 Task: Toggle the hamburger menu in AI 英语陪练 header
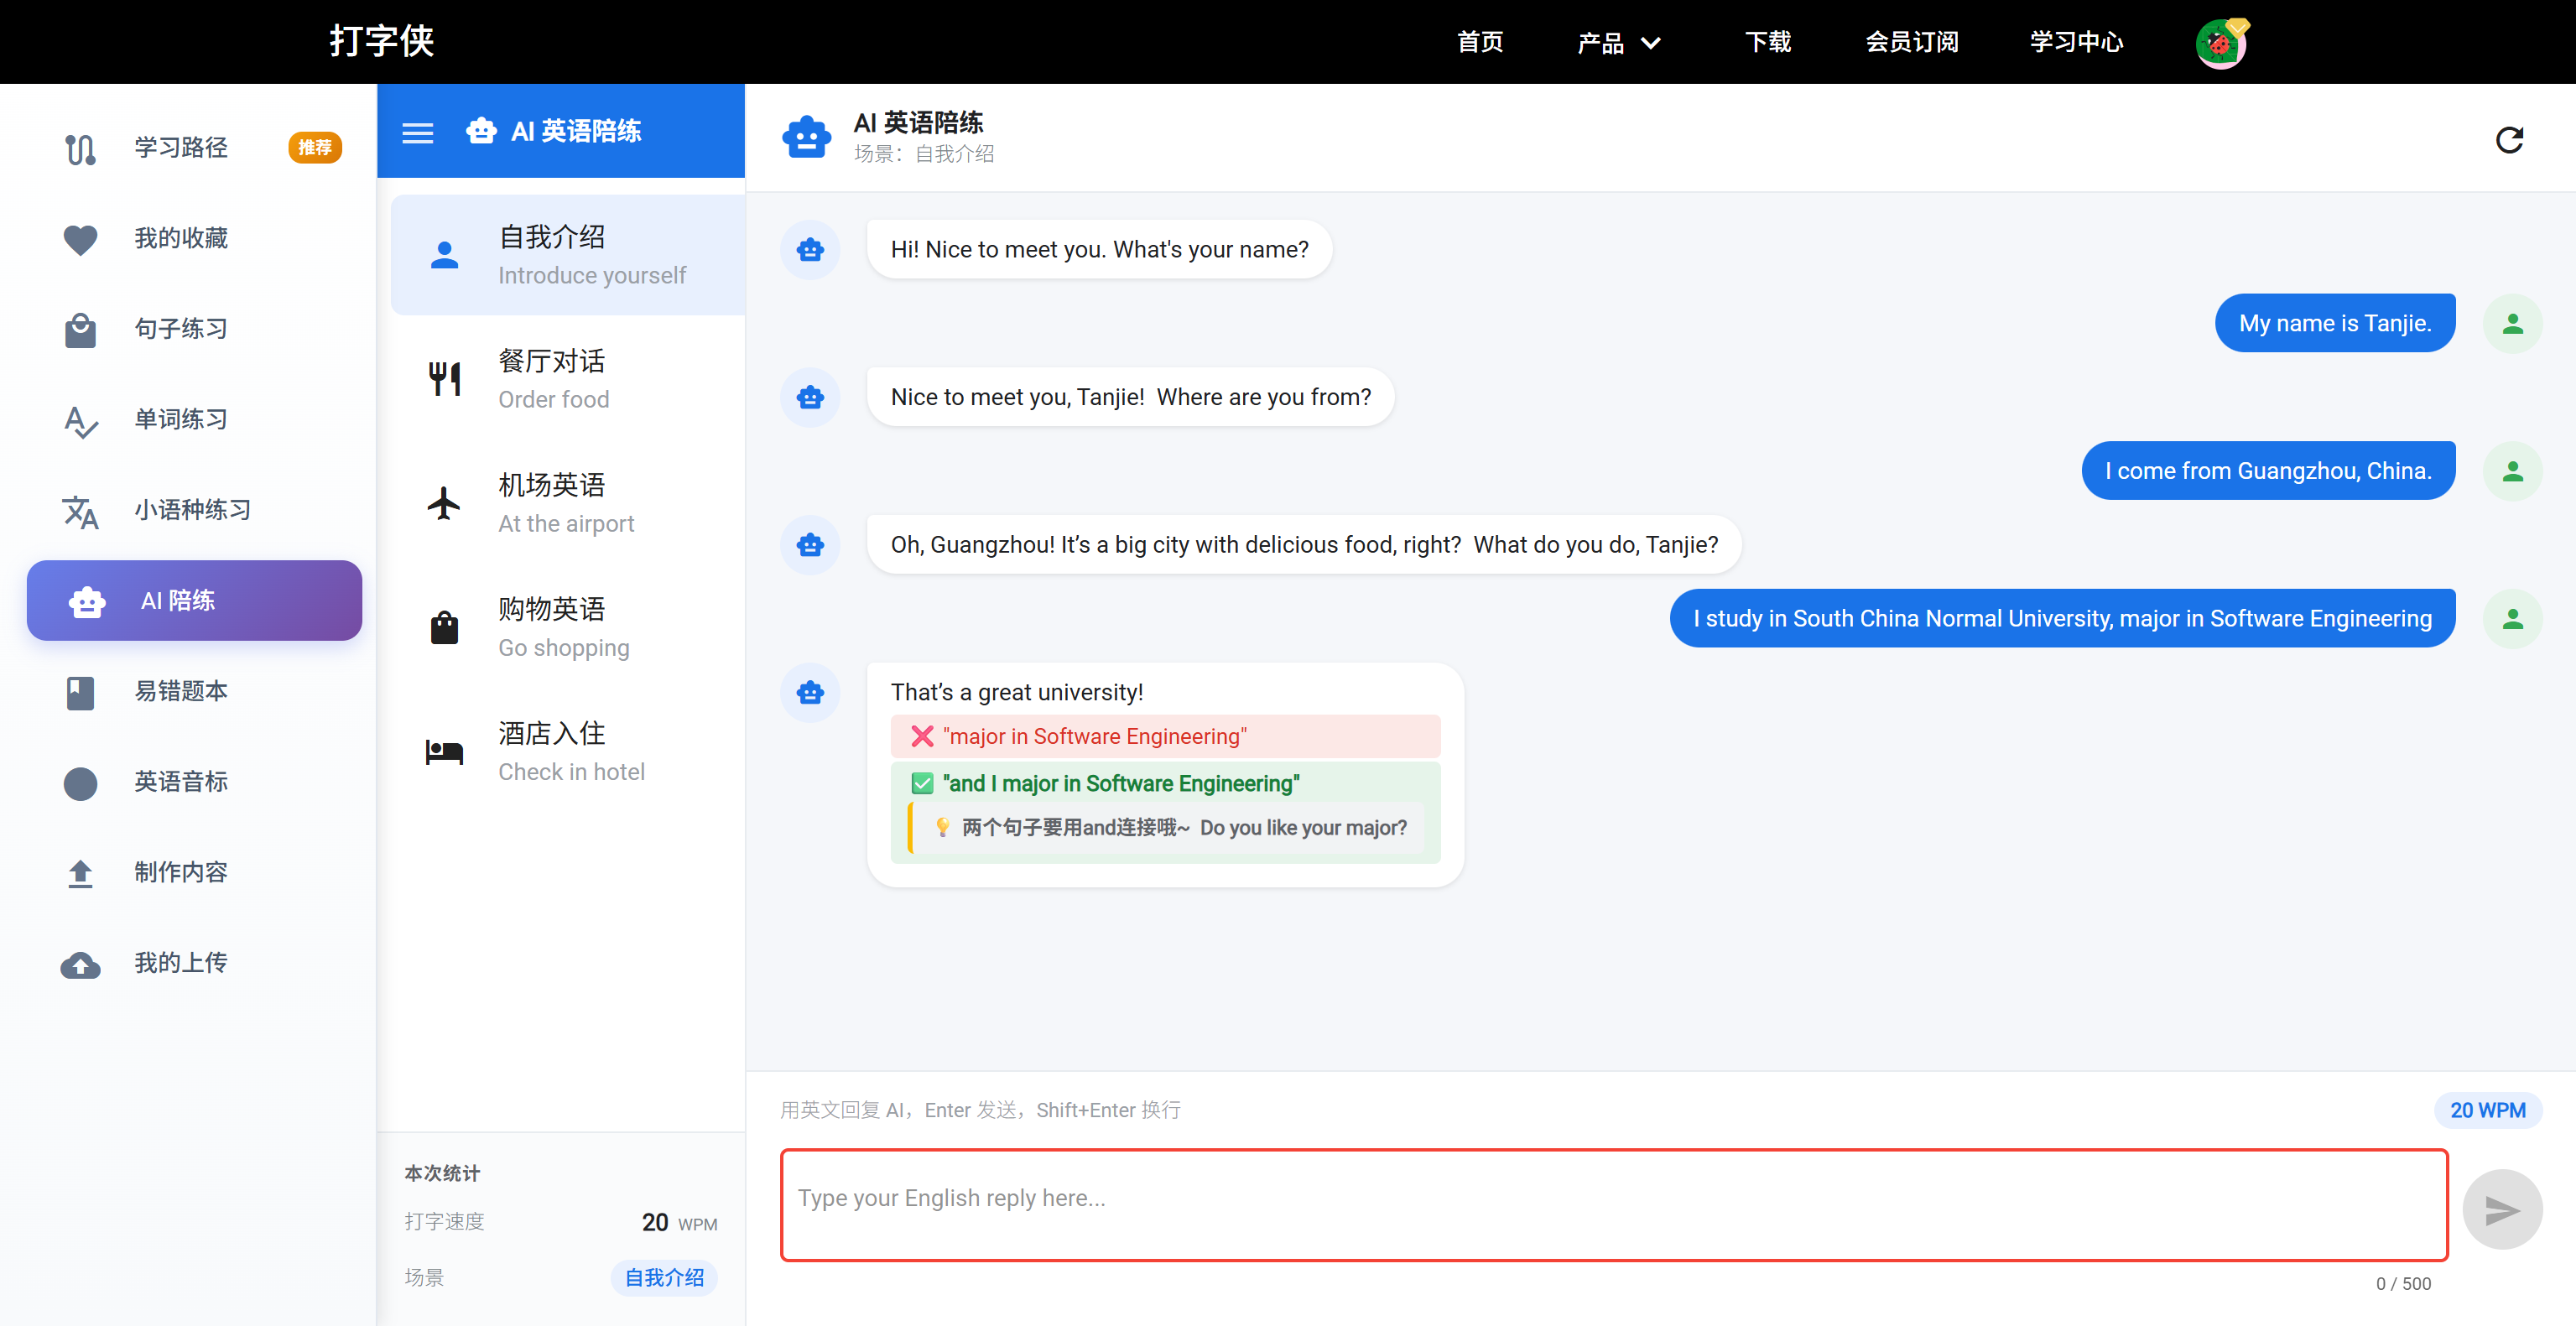417,132
